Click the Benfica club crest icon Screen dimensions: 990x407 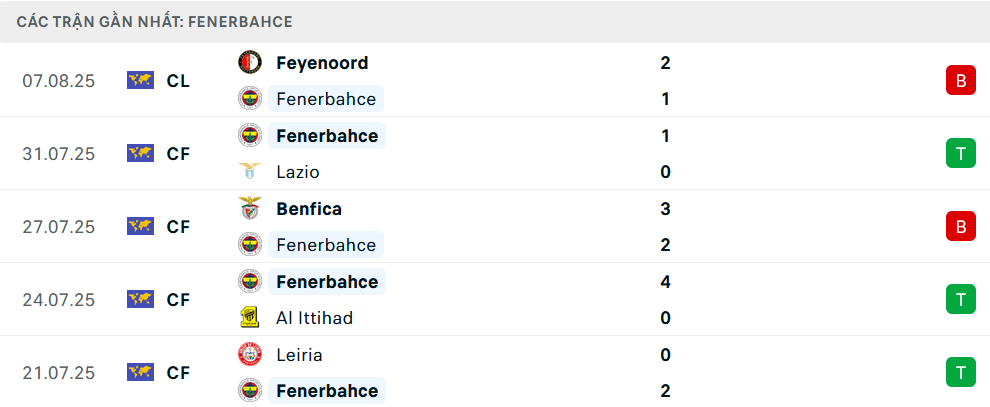(x=250, y=209)
